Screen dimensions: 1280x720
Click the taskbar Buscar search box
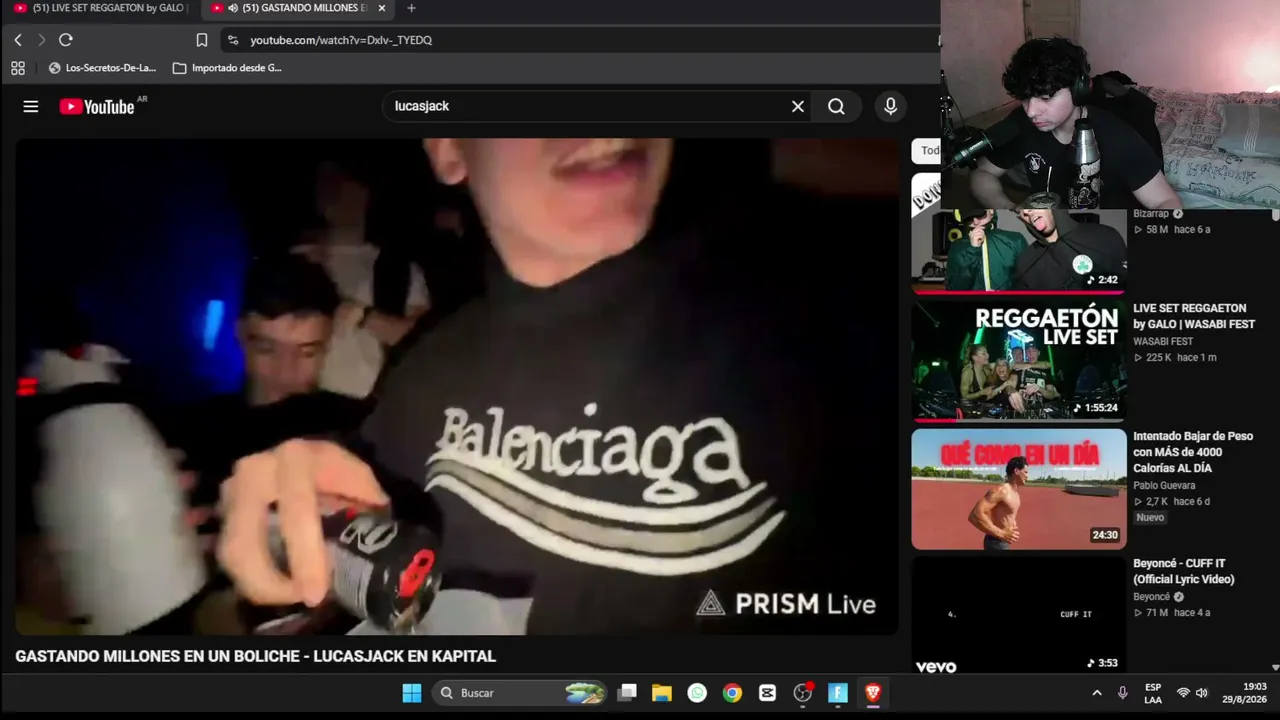(521, 693)
